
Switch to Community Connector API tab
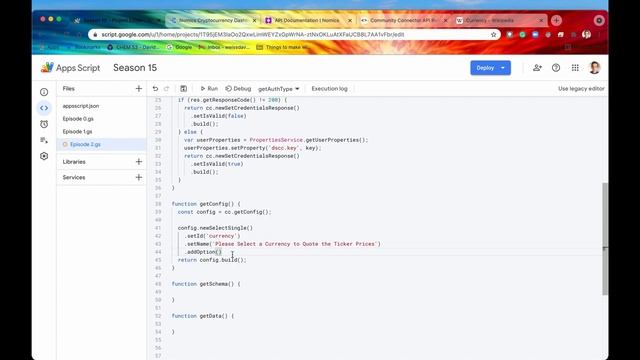pos(403,20)
